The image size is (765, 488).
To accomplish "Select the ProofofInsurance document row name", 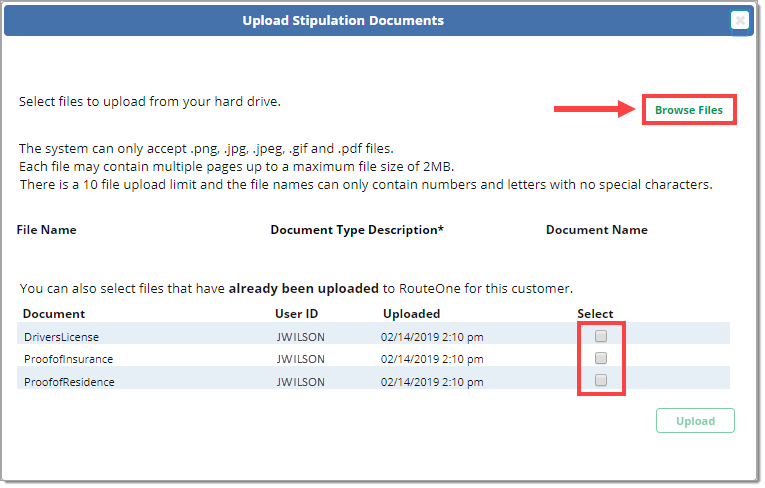I will (68, 359).
